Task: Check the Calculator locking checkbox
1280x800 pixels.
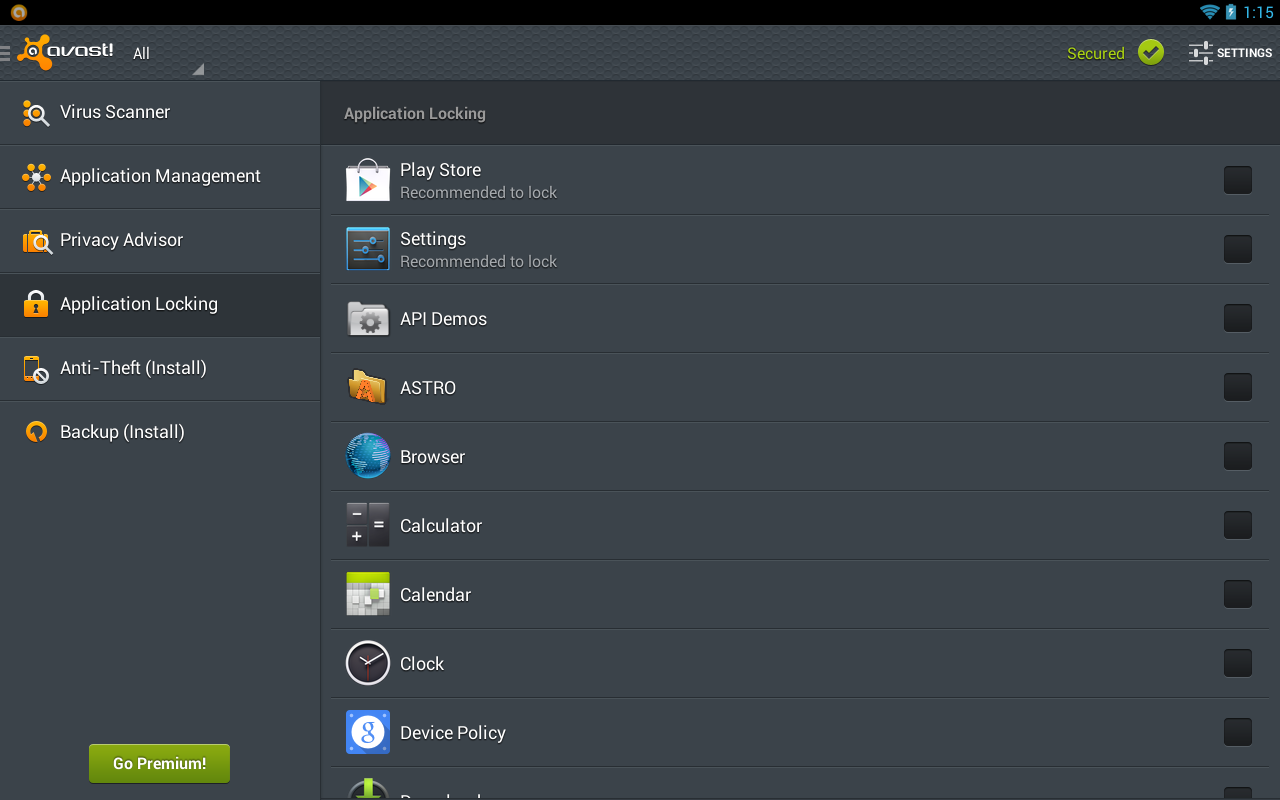Action: click(1237, 524)
